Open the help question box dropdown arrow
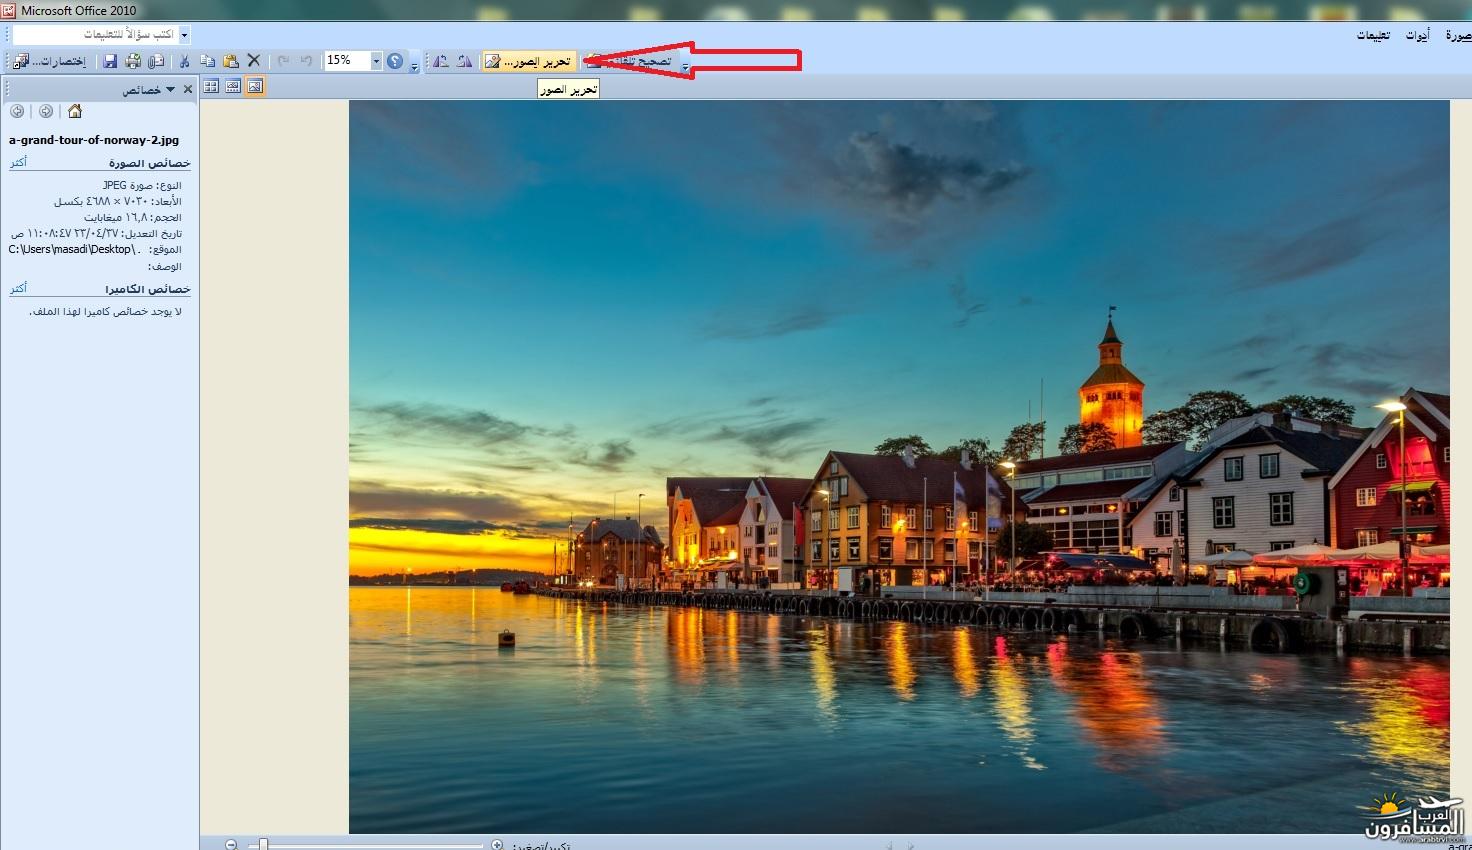Image resolution: width=1472 pixels, height=850 pixels. pyautogui.click(x=184, y=34)
